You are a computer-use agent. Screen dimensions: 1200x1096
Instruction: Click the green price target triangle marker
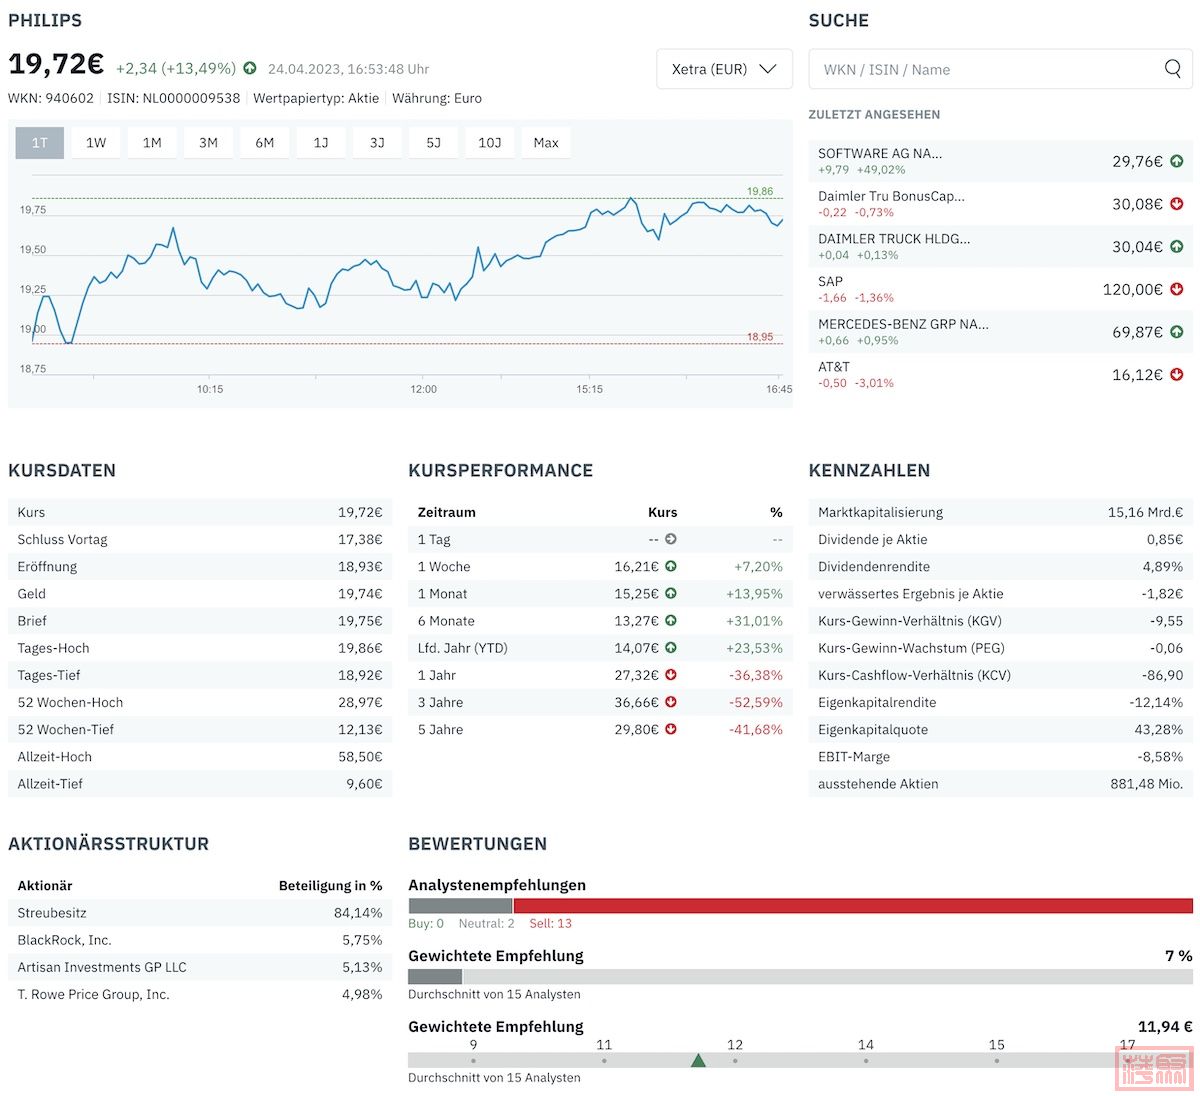point(698,1060)
